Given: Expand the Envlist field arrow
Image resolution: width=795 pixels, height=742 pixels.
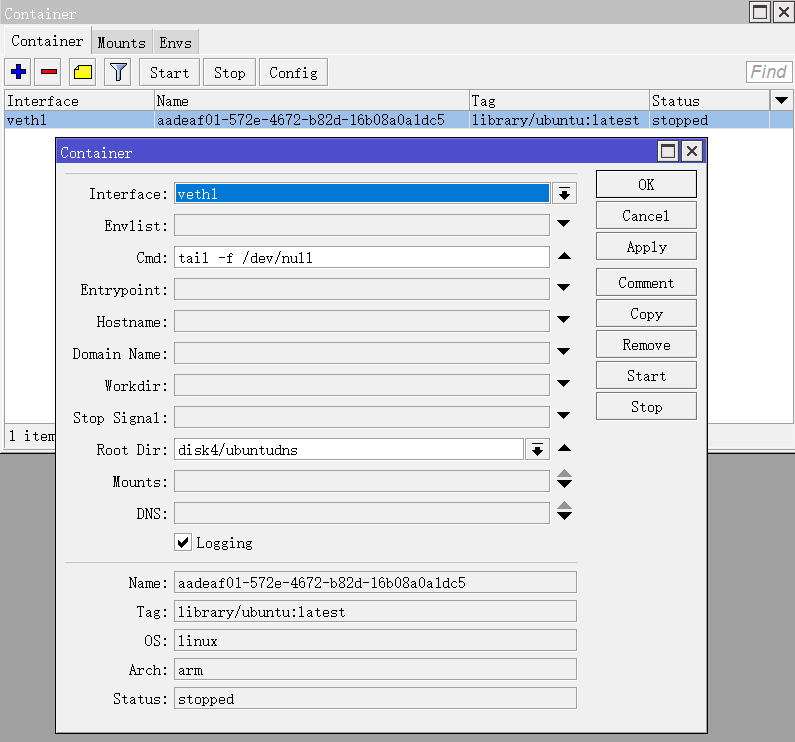Looking at the screenshot, I should click(564, 225).
